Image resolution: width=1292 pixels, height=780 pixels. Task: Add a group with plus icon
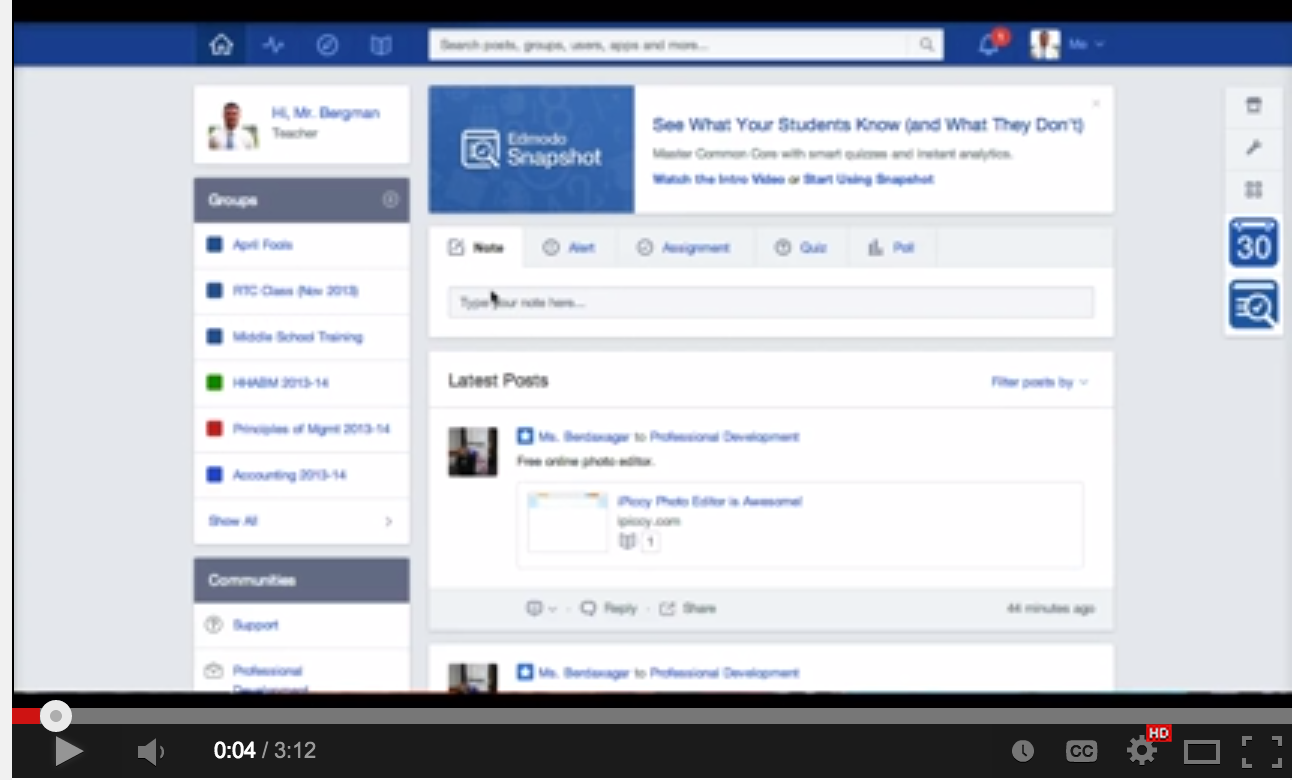coord(390,200)
